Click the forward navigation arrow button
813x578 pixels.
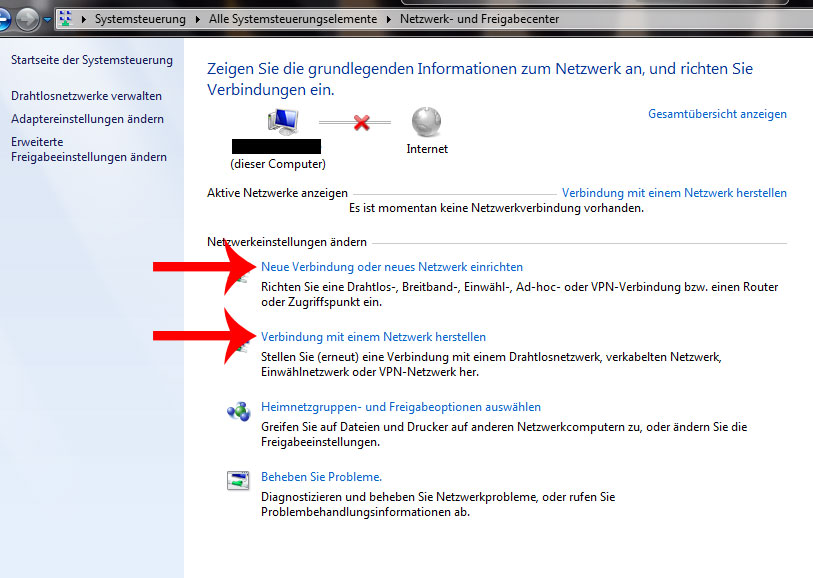click(27, 19)
